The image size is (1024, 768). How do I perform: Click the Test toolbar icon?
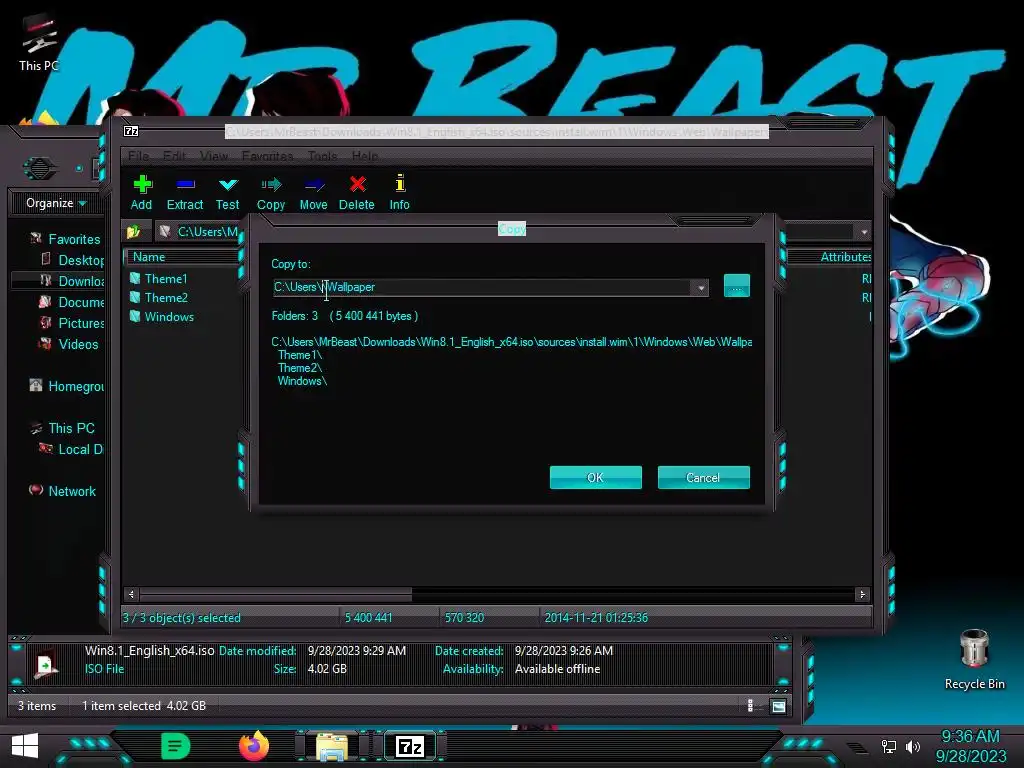[x=227, y=193]
